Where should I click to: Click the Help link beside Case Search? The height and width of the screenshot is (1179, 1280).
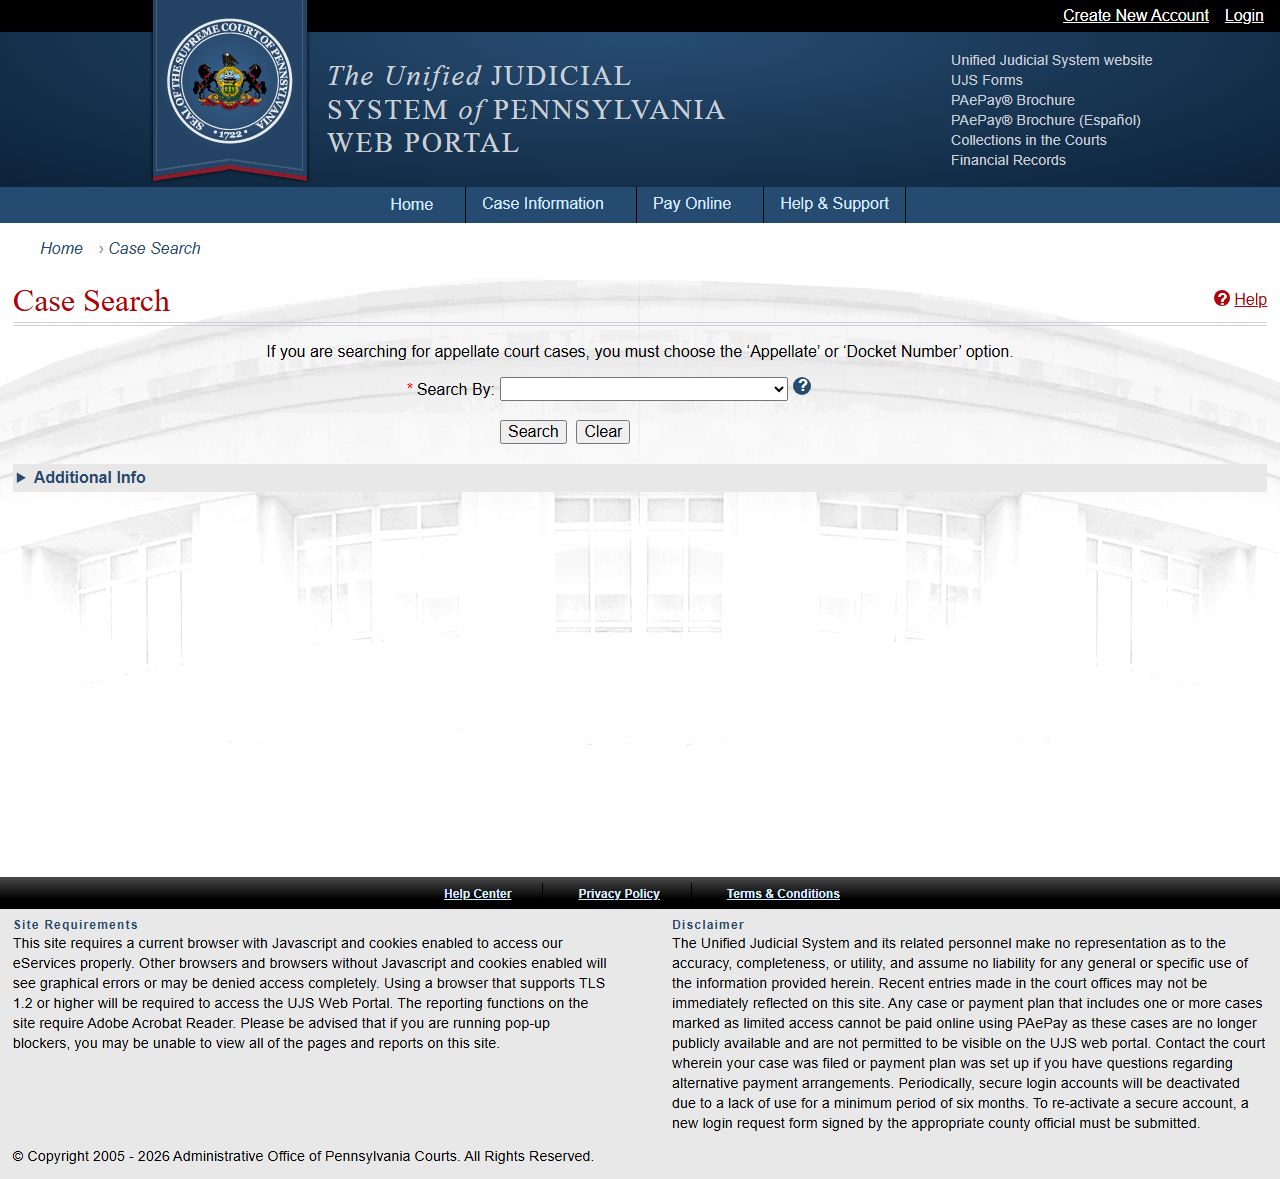pyautogui.click(x=1250, y=299)
